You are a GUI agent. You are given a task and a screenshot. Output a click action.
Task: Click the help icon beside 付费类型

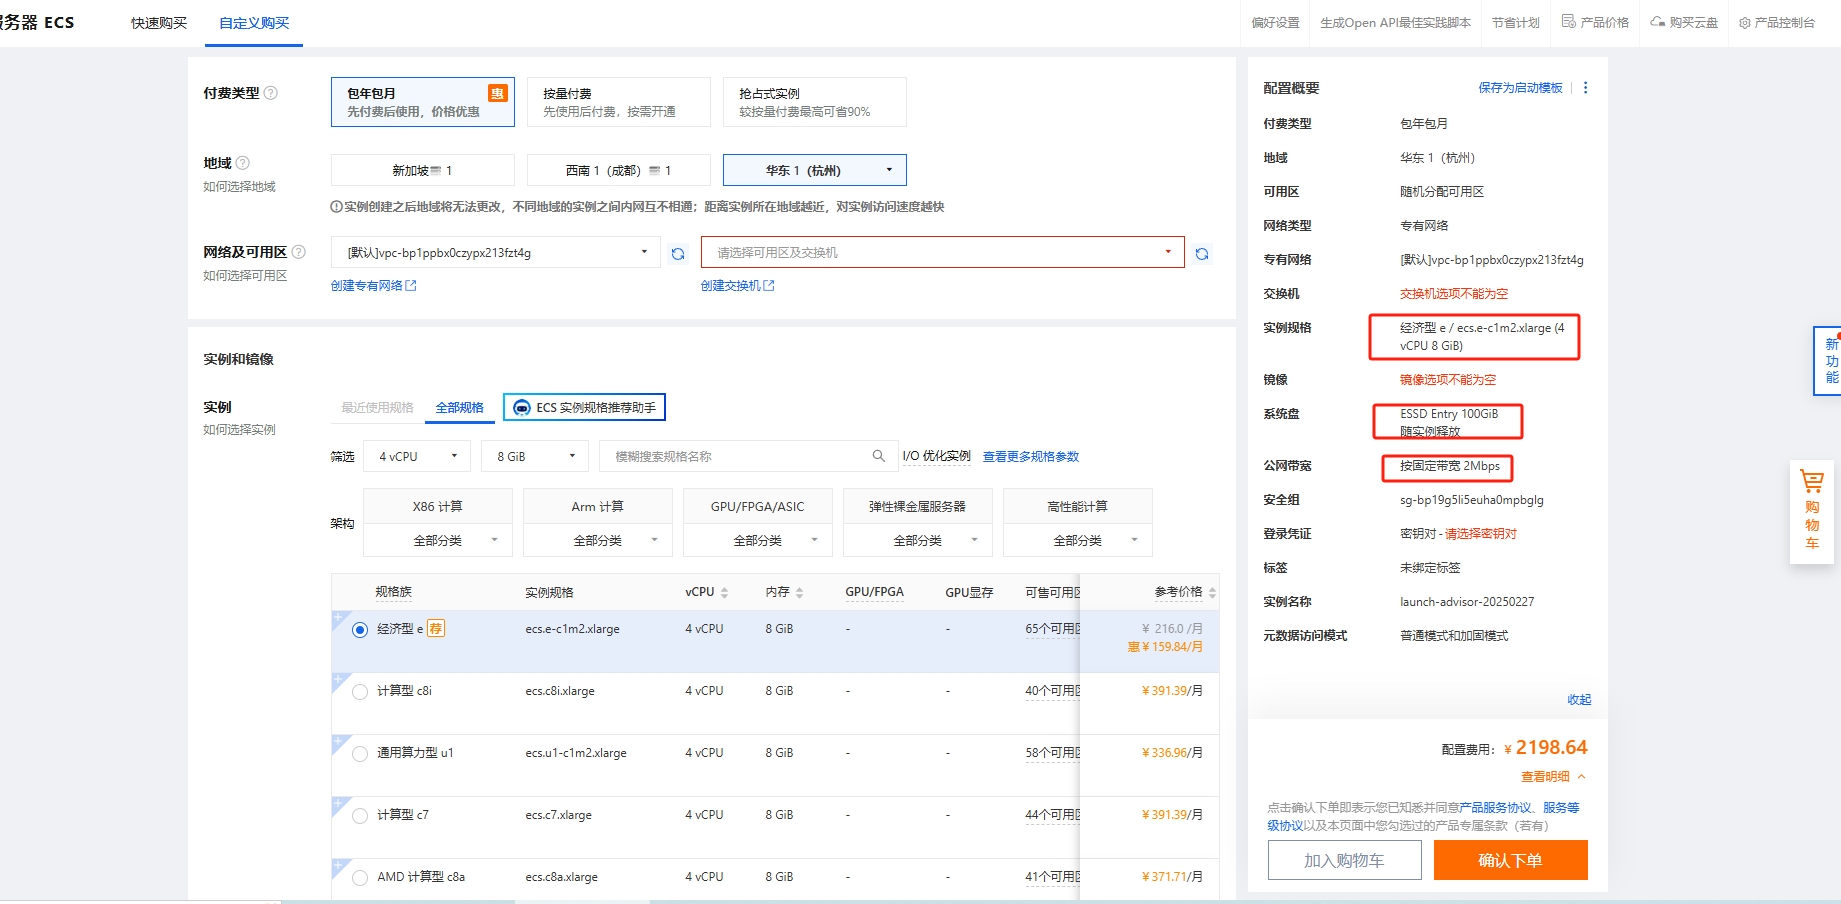point(271,93)
